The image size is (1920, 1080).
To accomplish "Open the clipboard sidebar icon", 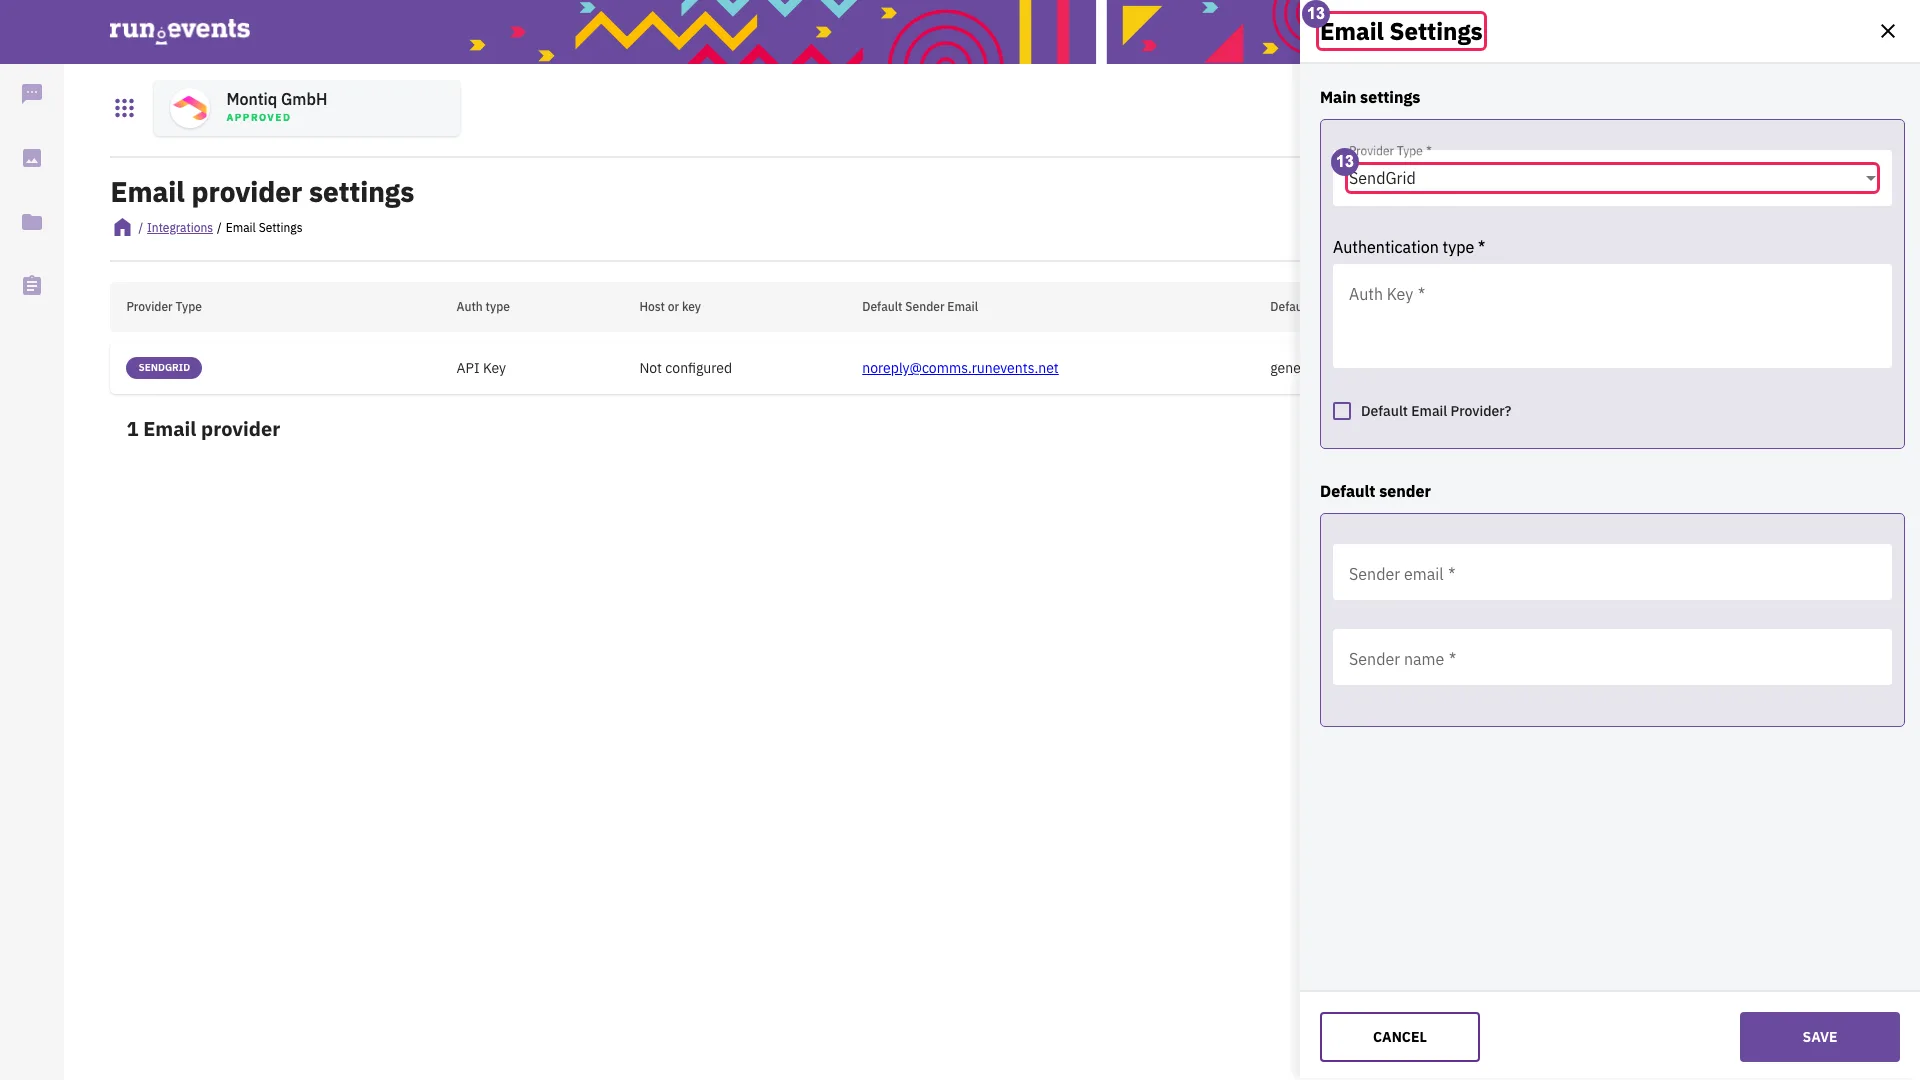I will pos(32,286).
